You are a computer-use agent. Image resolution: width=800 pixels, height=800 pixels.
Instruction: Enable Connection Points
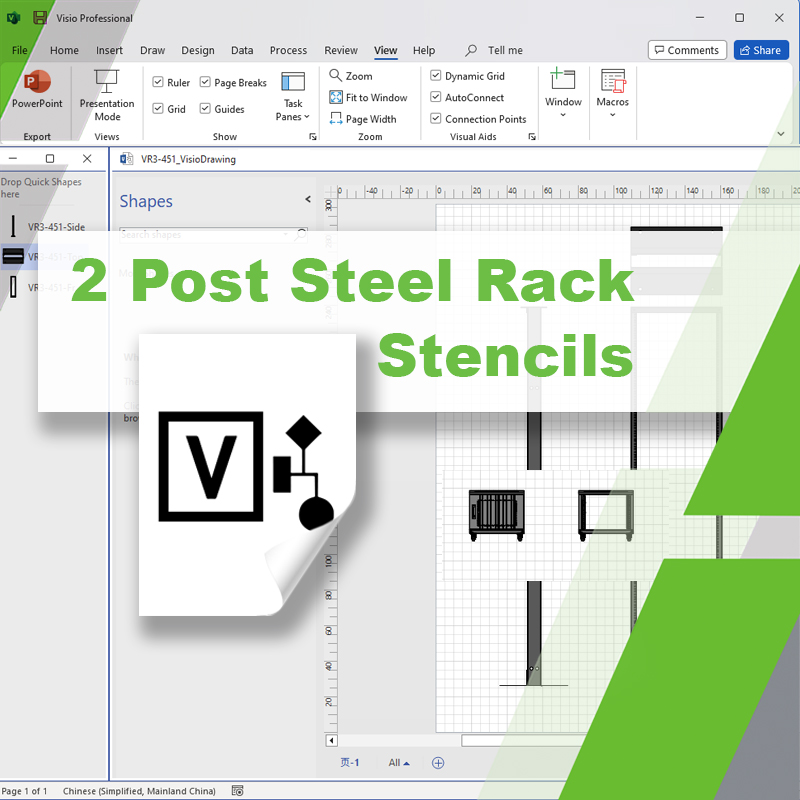(435, 118)
